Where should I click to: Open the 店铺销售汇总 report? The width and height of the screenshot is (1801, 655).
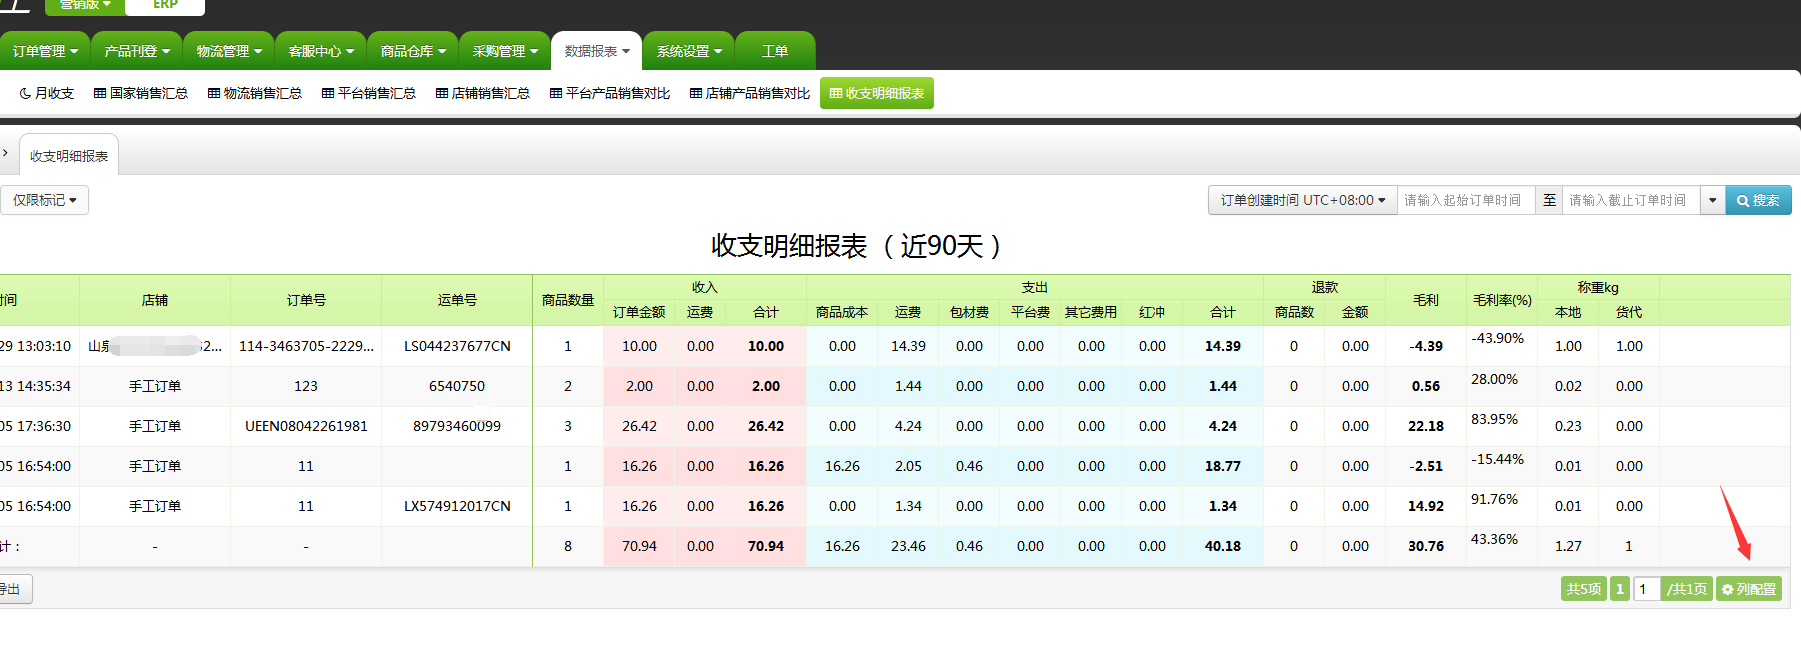pos(483,93)
